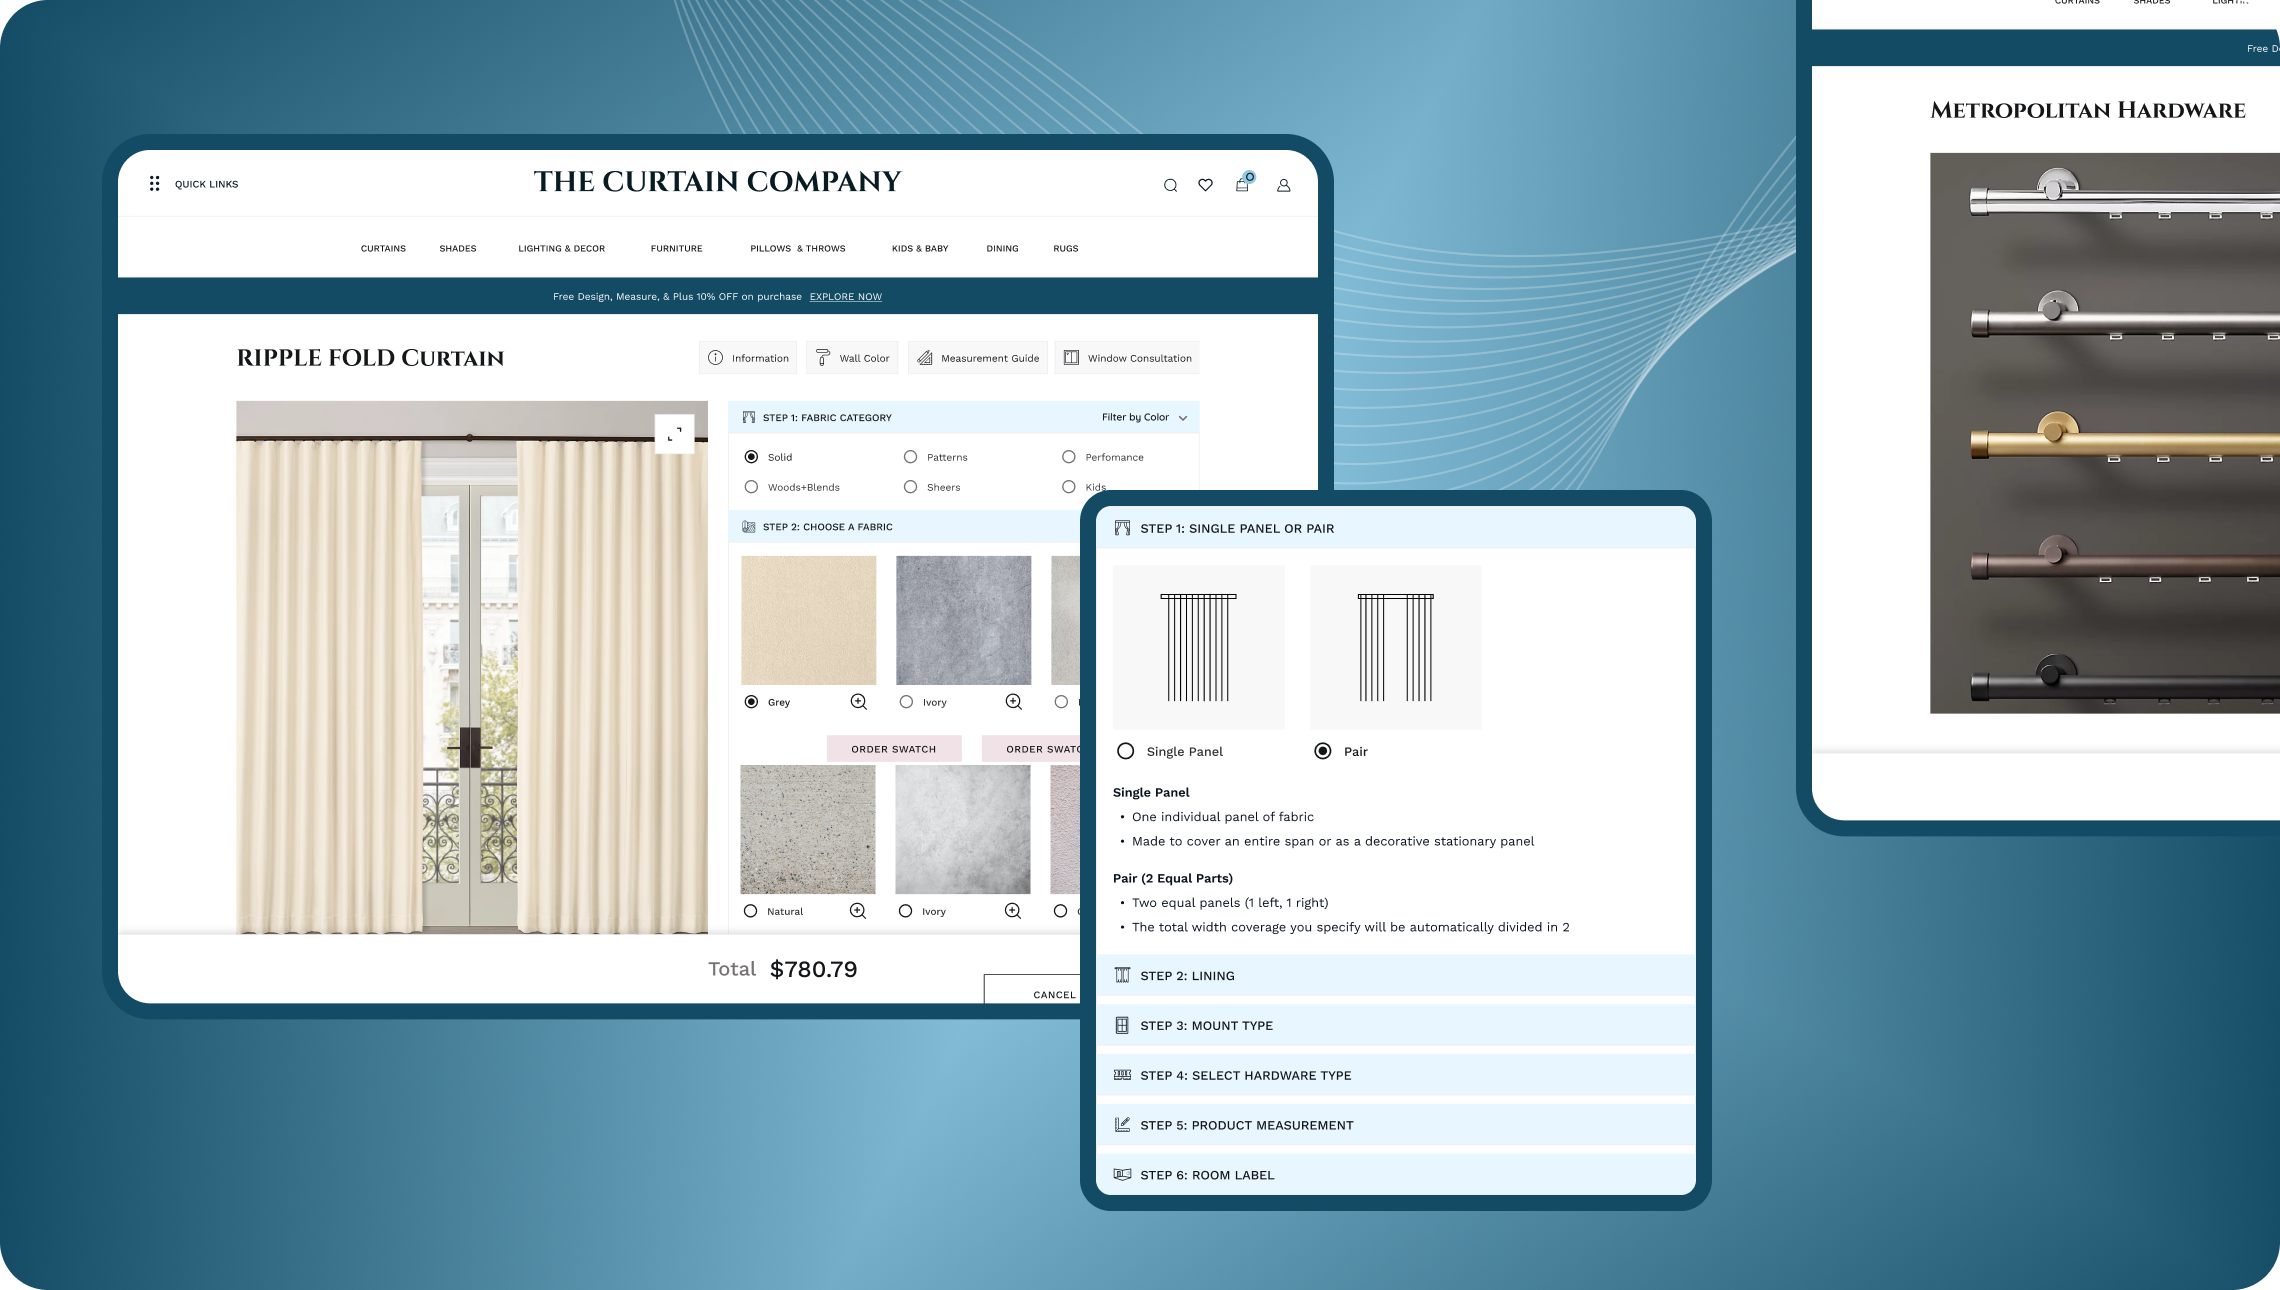Click the Pair curtain diagram thumbnail
The image size is (2280, 1290).
pos(1395,647)
